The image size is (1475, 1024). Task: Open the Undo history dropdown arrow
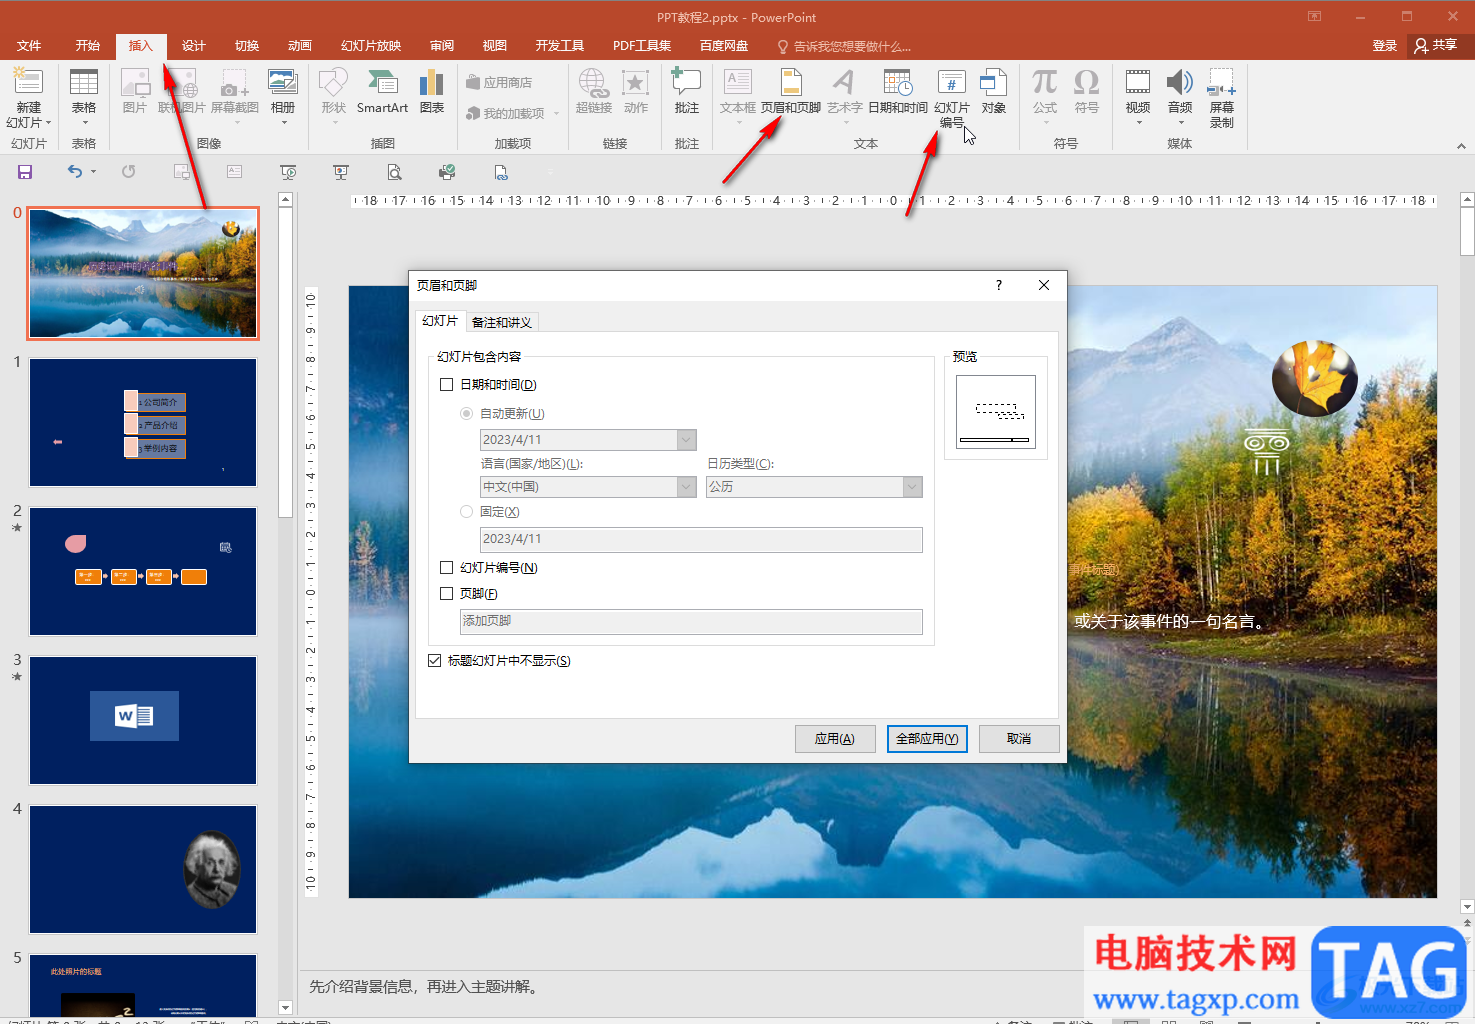tap(94, 172)
